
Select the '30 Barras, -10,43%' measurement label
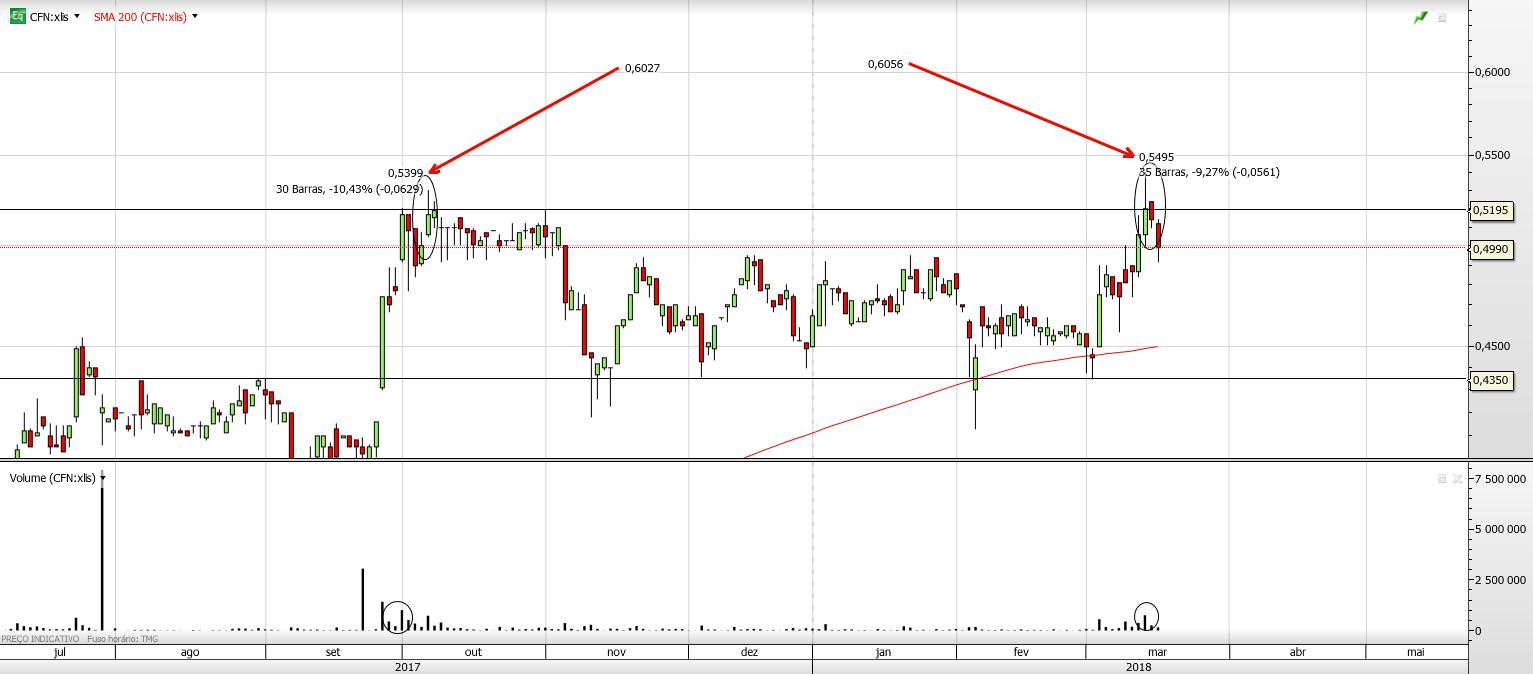coord(349,189)
